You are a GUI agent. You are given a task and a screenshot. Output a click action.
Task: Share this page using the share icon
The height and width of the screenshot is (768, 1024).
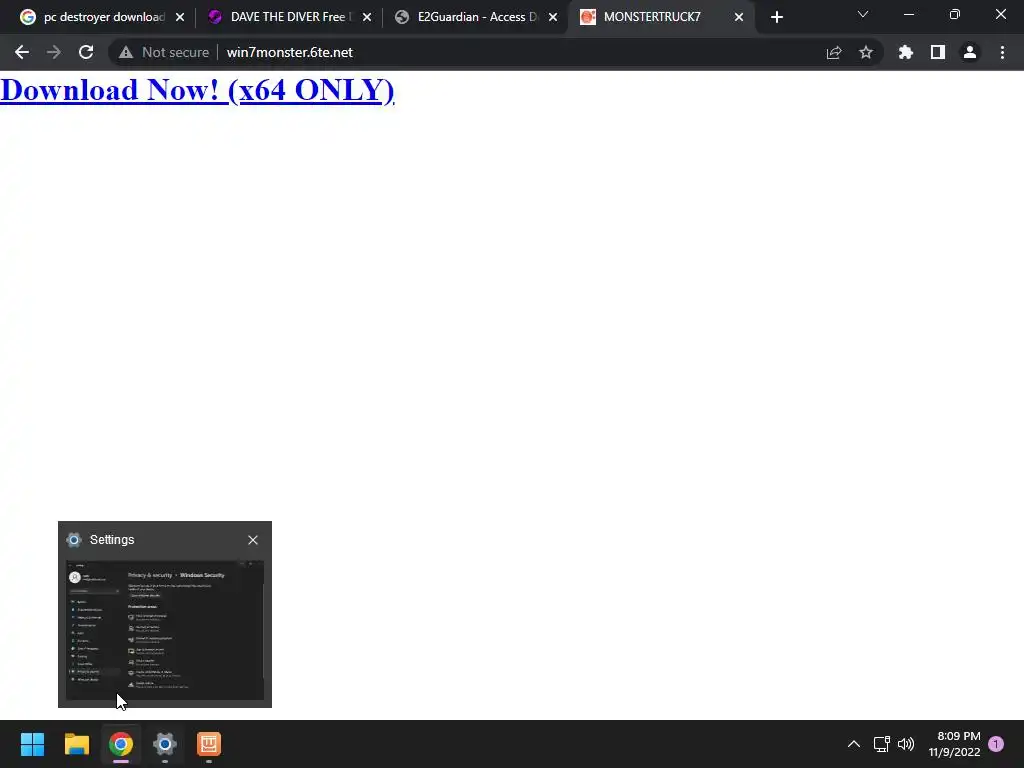tap(834, 52)
